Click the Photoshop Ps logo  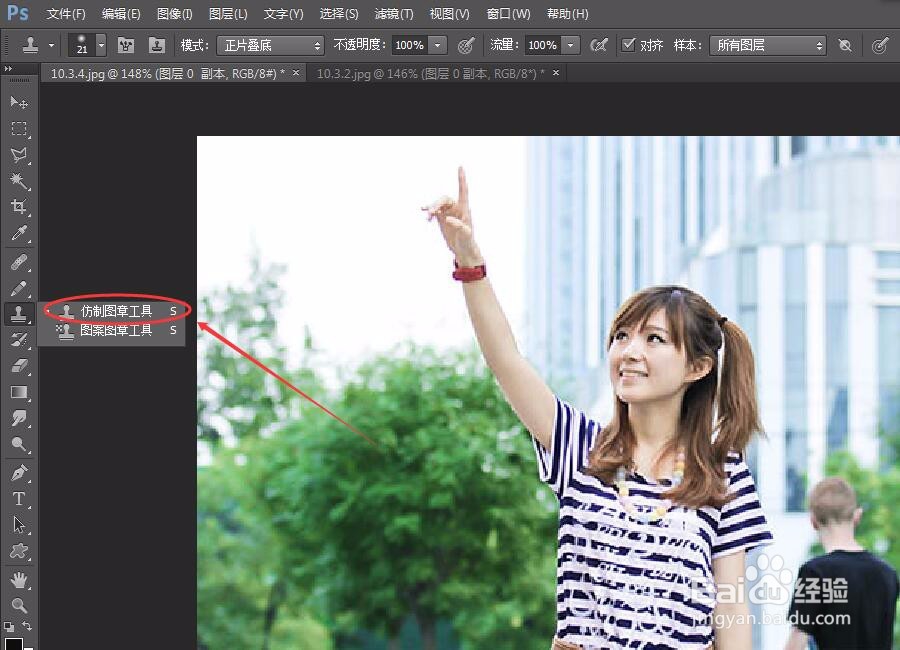coord(17,13)
